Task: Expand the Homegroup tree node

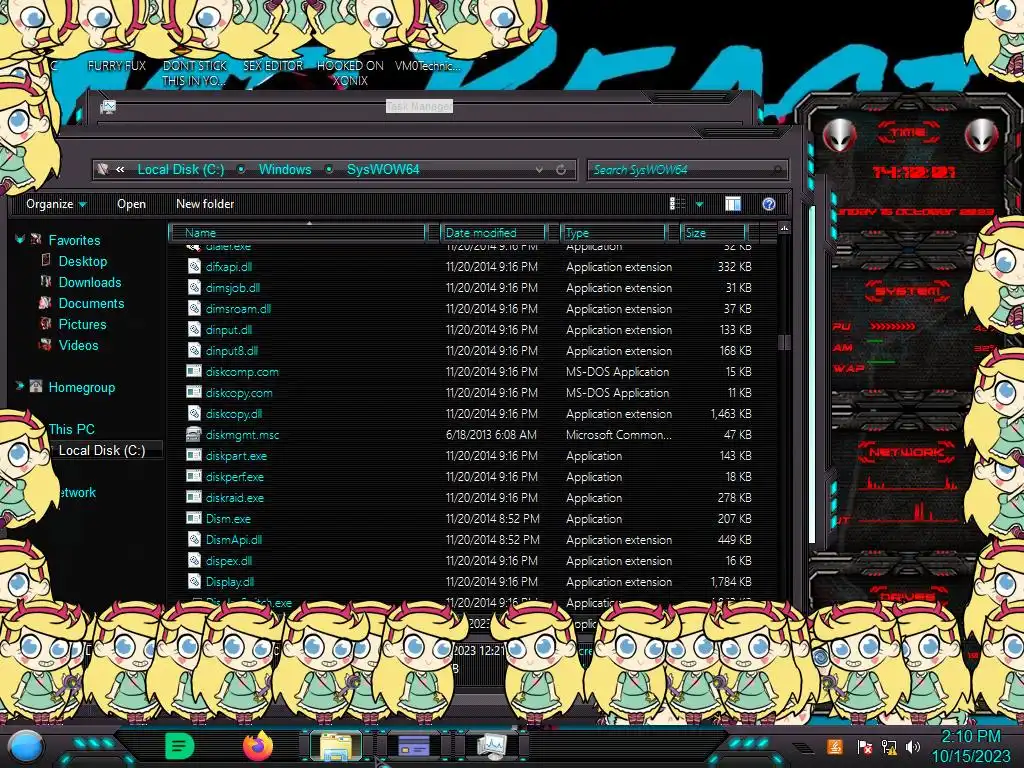Action: [20, 386]
